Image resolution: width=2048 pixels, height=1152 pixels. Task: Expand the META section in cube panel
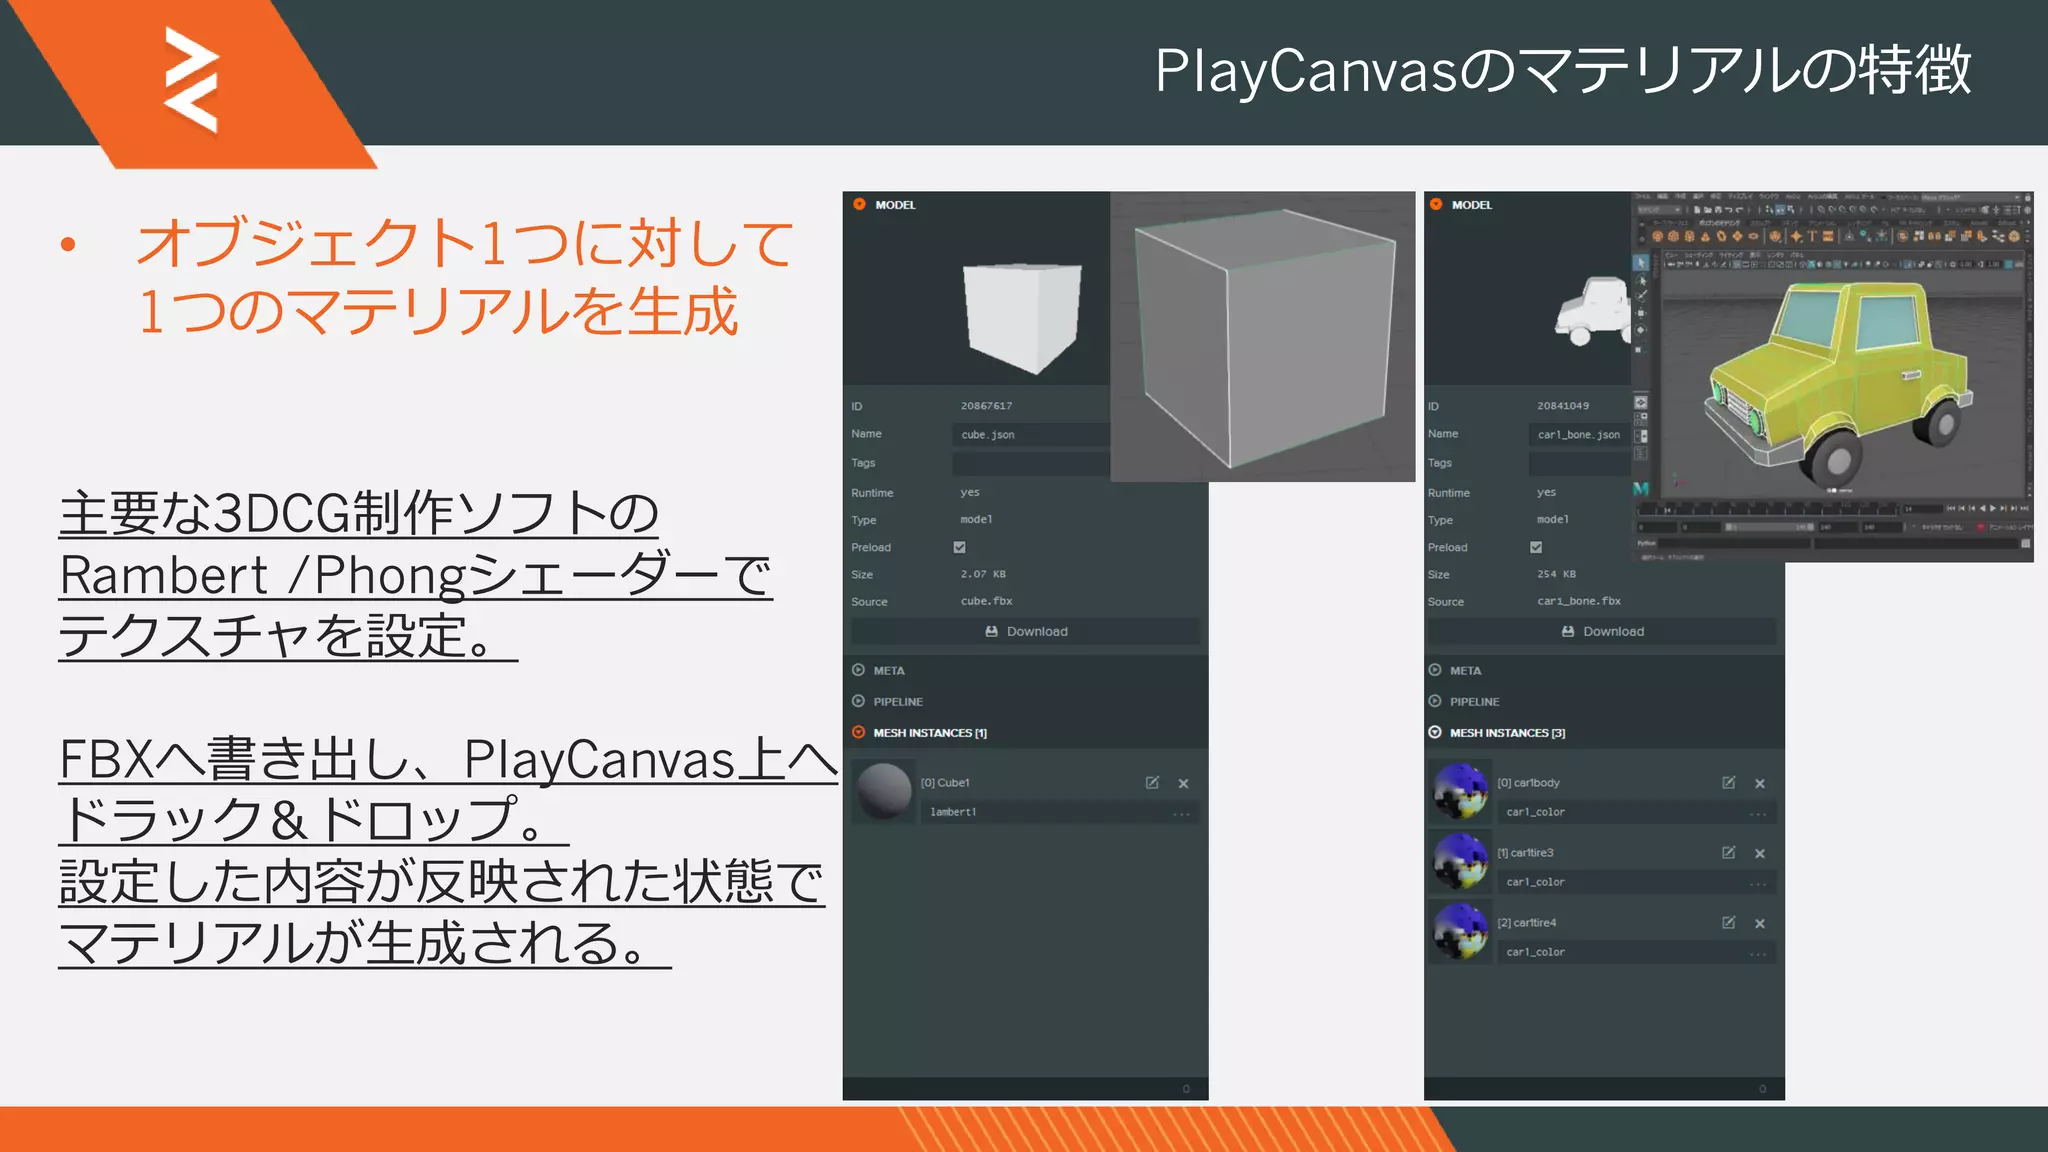tap(878, 670)
